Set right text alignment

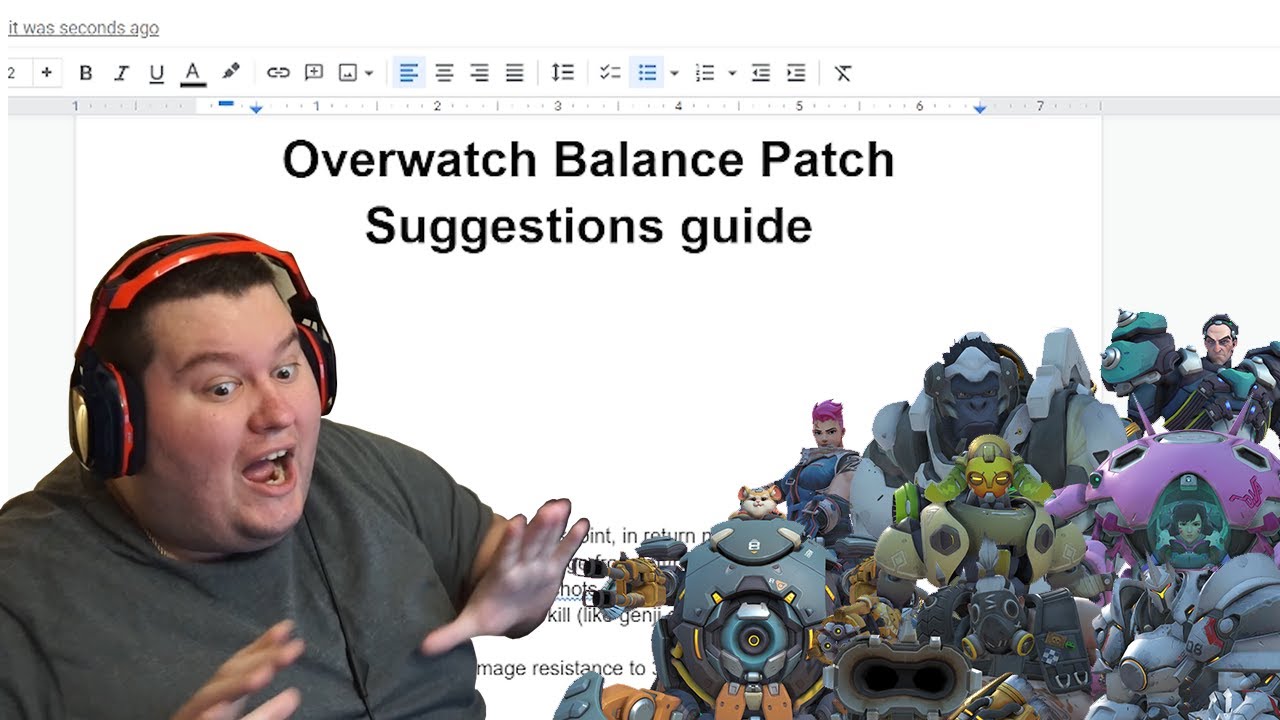pyautogui.click(x=479, y=73)
